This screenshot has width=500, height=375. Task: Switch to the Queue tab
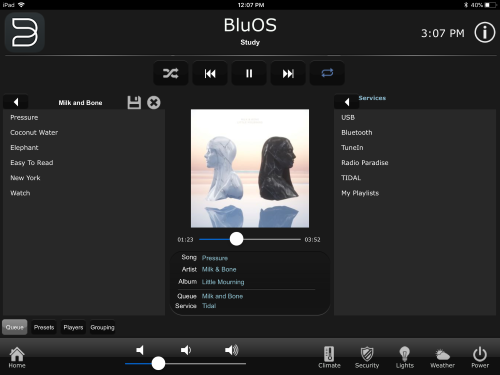tap(15, 327)
